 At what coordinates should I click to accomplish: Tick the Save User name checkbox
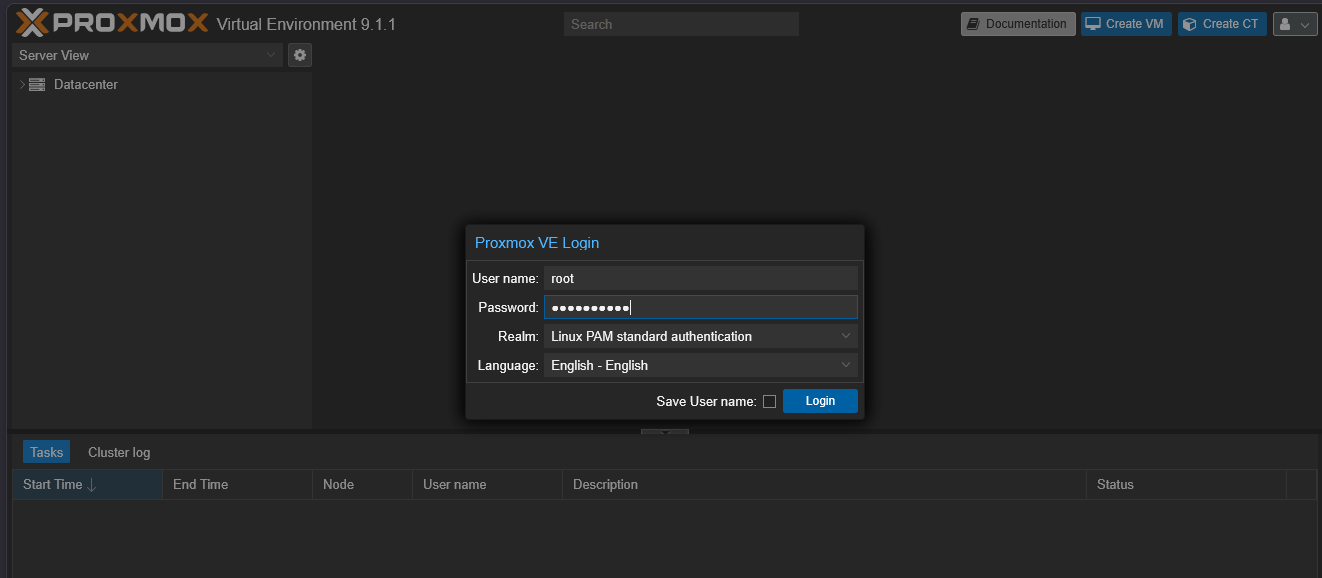click(x=769, y=402)
